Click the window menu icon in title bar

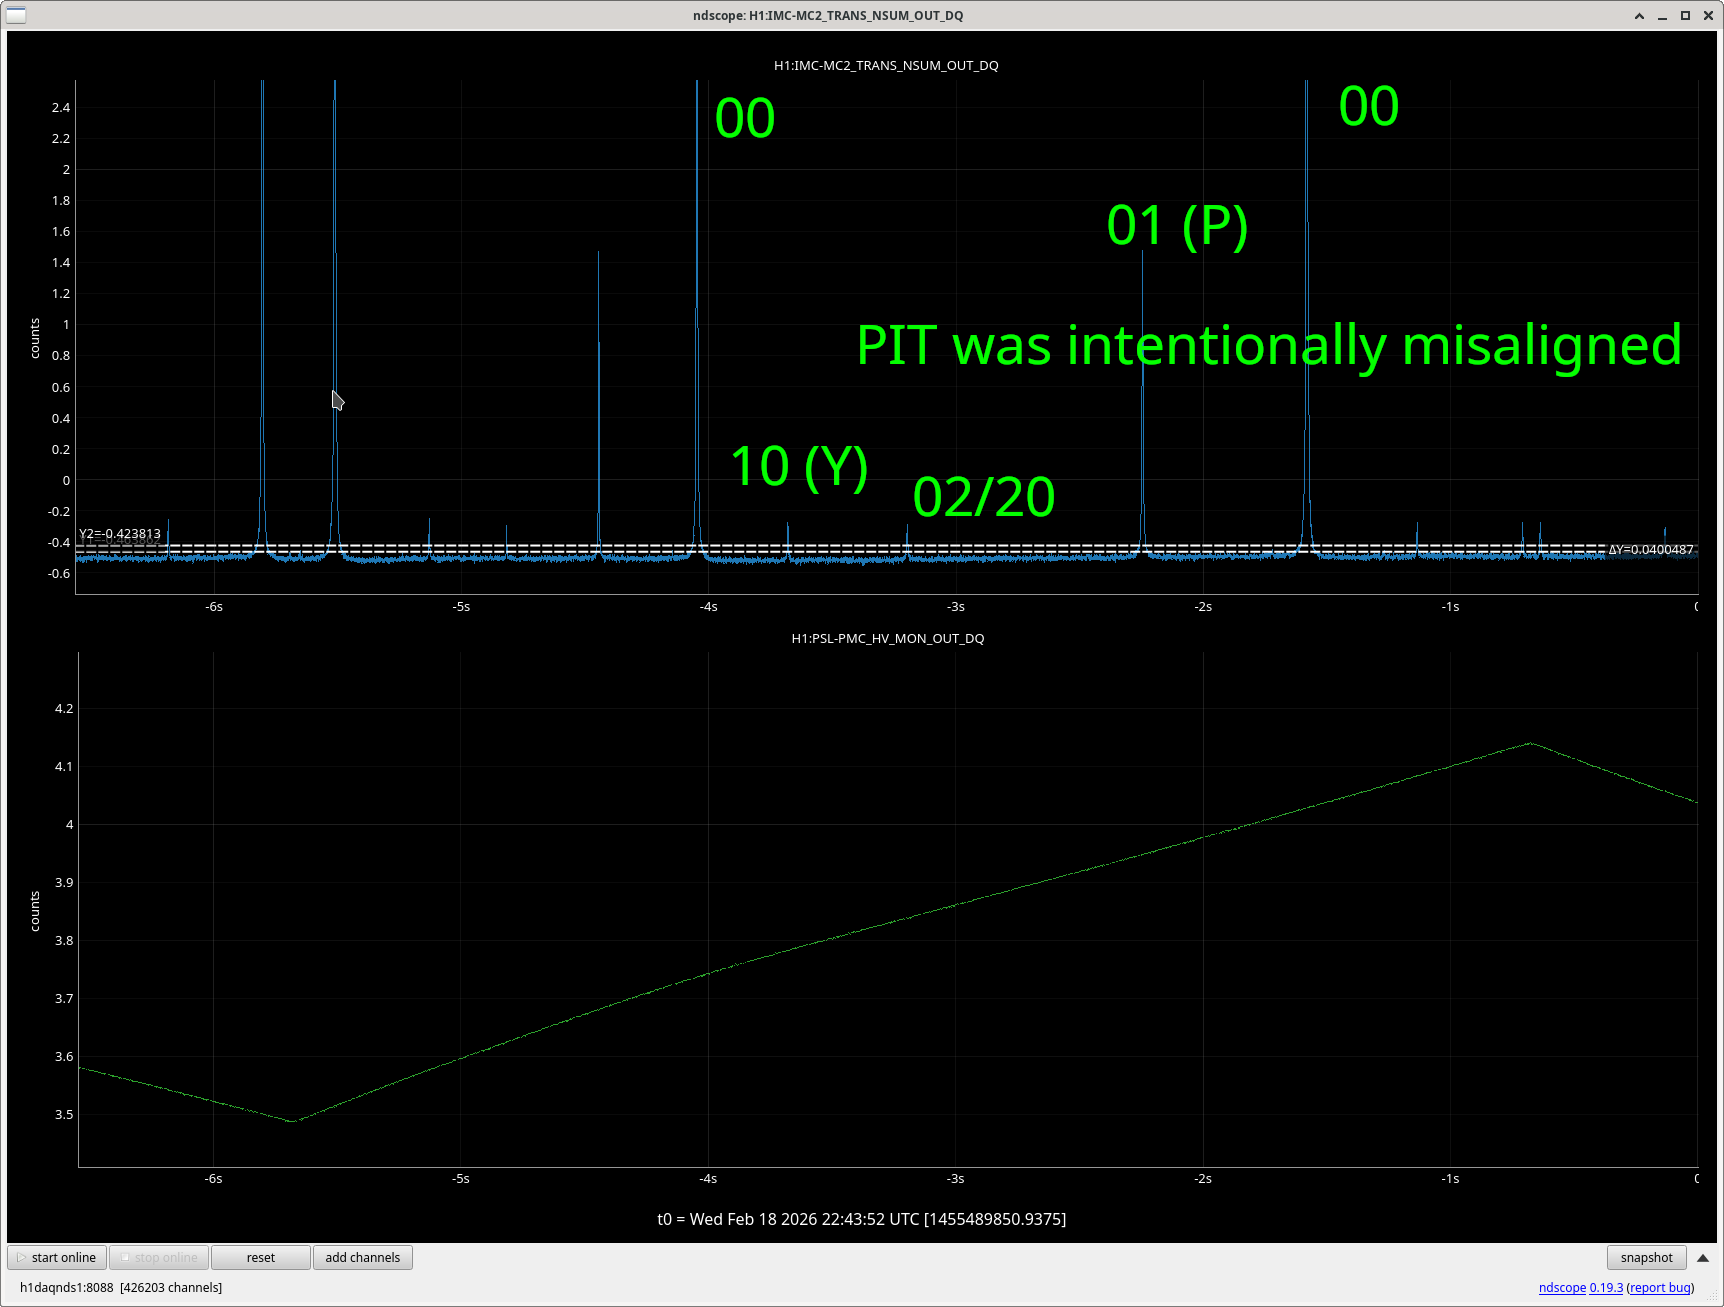pos(16,15)
